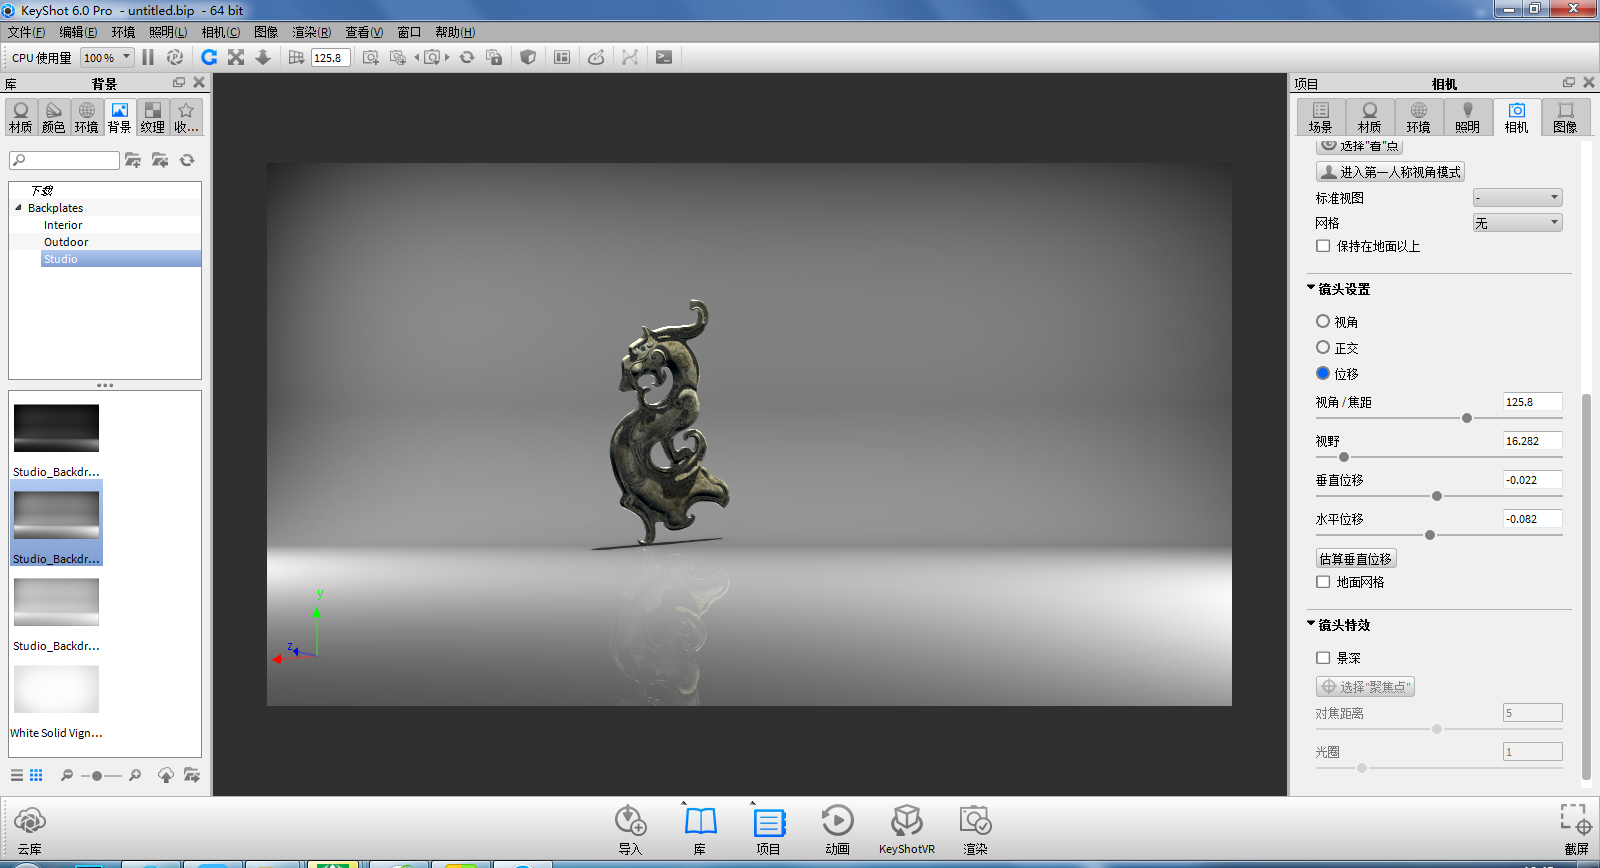This screenshot has height=868, width=1600.
Task: Open the 网格 dropdown set to 无
Action: tap(1517, 223)
